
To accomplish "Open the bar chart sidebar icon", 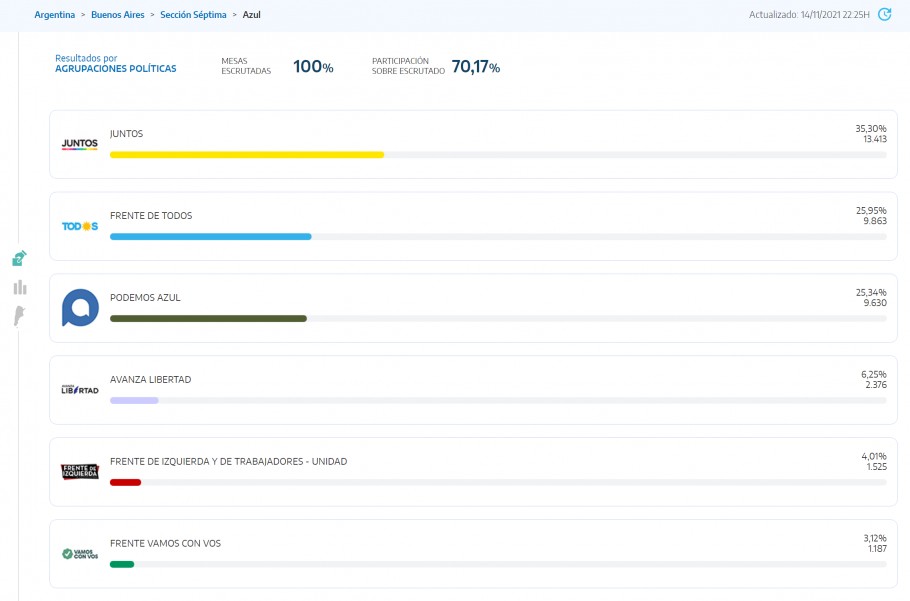I will tap(20, 287).
